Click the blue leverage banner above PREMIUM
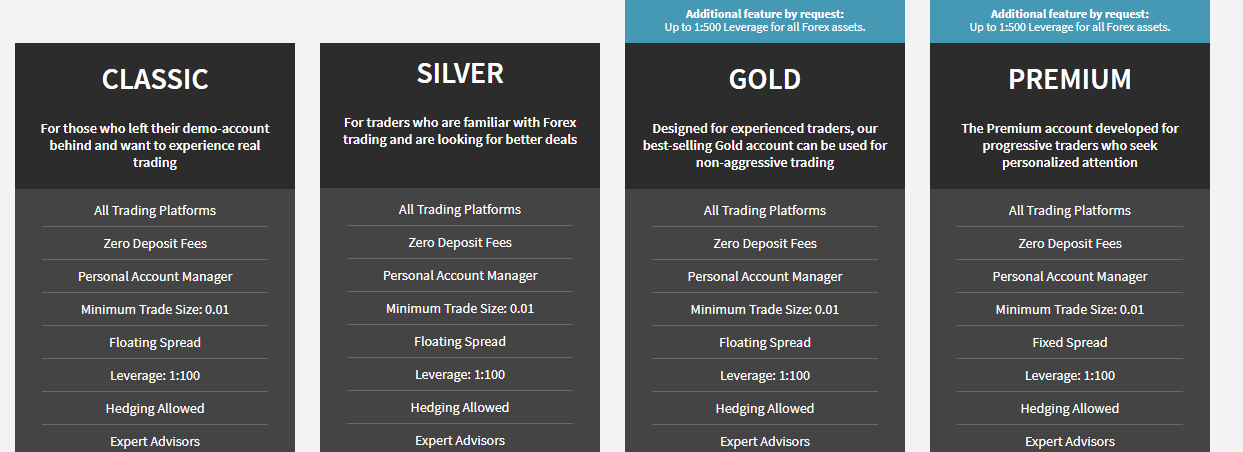Image resolution: width=1243 pixels, height=452 pixels. coord(1070,21)
